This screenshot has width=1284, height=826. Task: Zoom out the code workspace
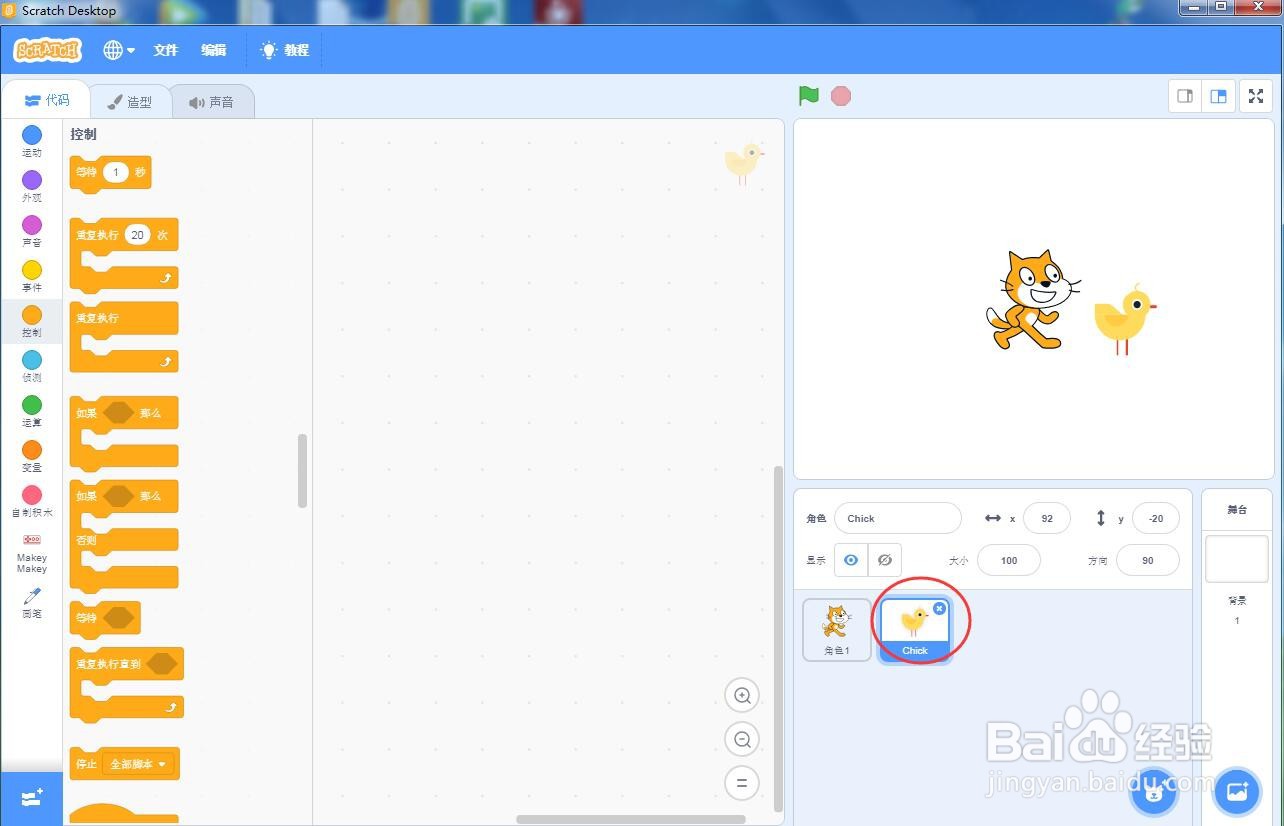(x=742, y=739)
